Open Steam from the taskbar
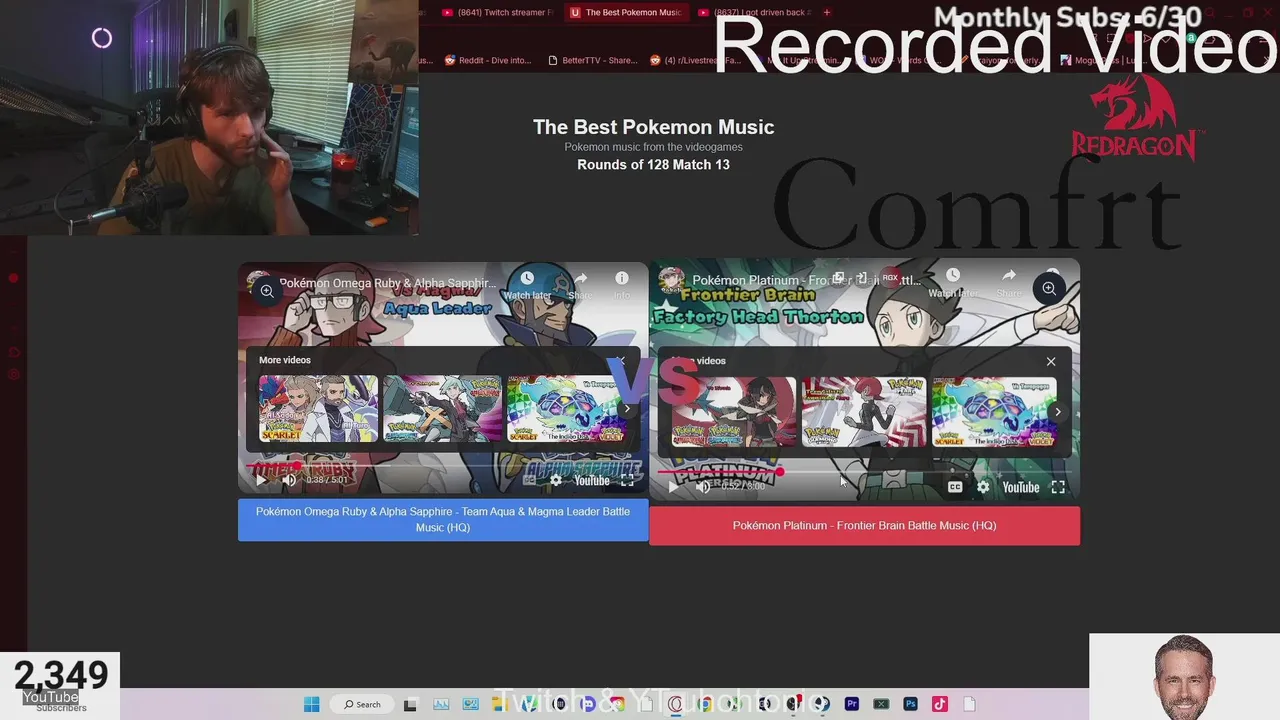Viewport: 1280px width, 720px height. pos(823,704)
